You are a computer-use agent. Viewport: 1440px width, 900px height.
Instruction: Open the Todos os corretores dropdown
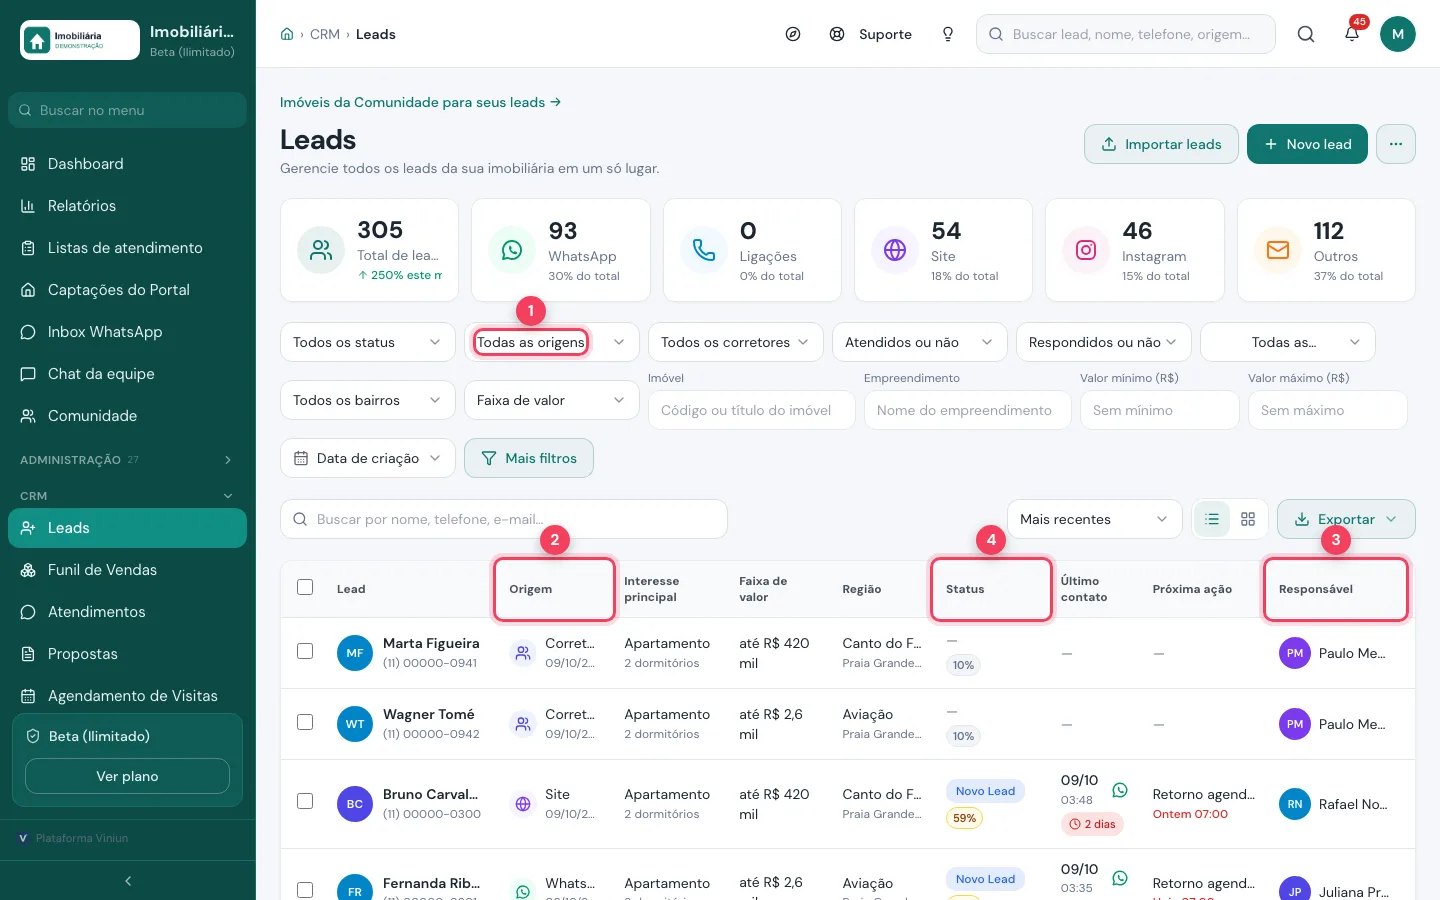[736, 342]
